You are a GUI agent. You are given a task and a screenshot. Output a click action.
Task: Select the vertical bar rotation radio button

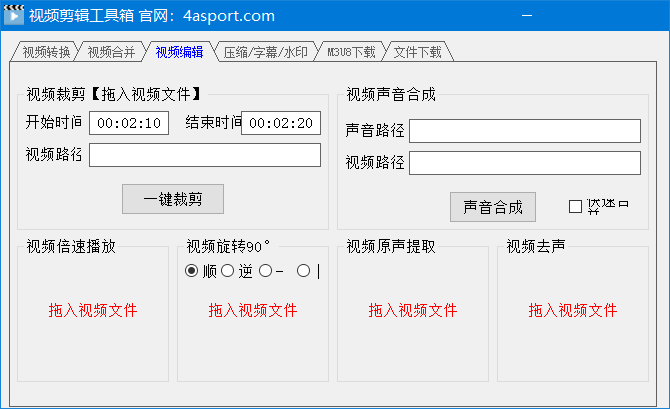point(303,271)
